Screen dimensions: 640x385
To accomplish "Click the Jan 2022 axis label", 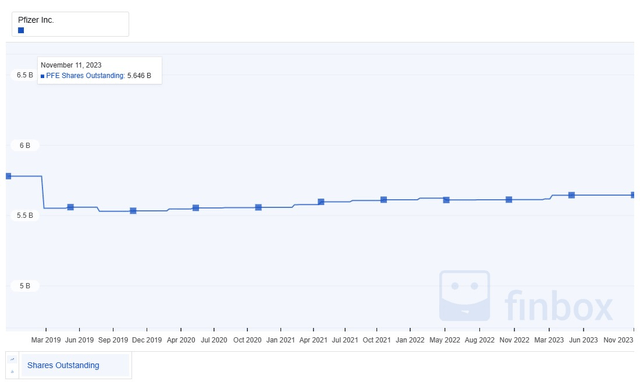I will coord(410,340).
